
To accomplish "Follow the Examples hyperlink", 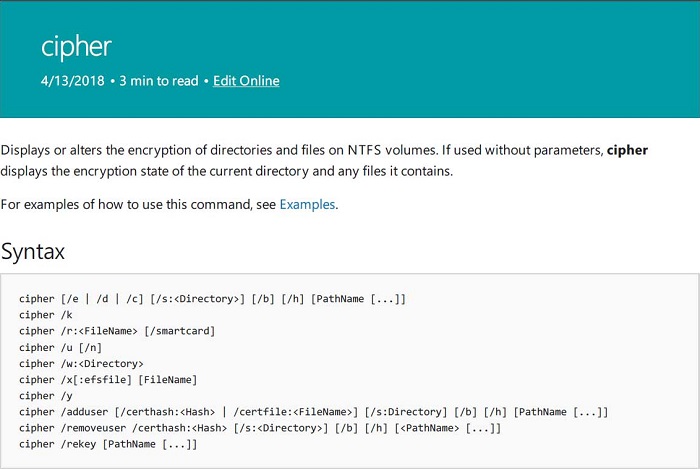I will click(x=307, y=204).
